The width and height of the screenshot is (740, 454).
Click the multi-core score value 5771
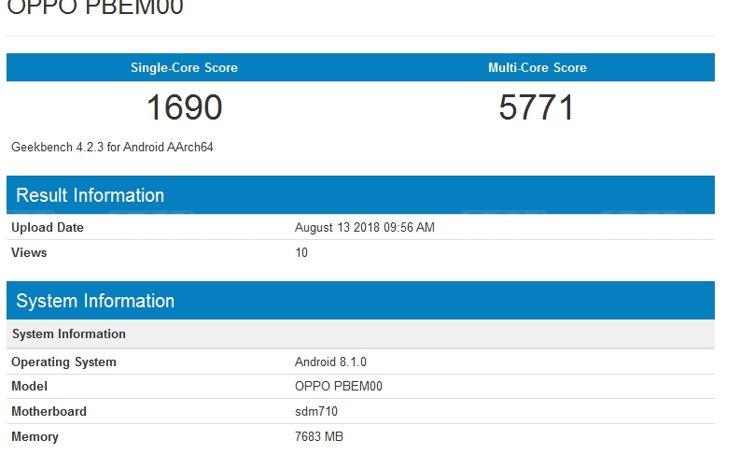coord(537,107)
